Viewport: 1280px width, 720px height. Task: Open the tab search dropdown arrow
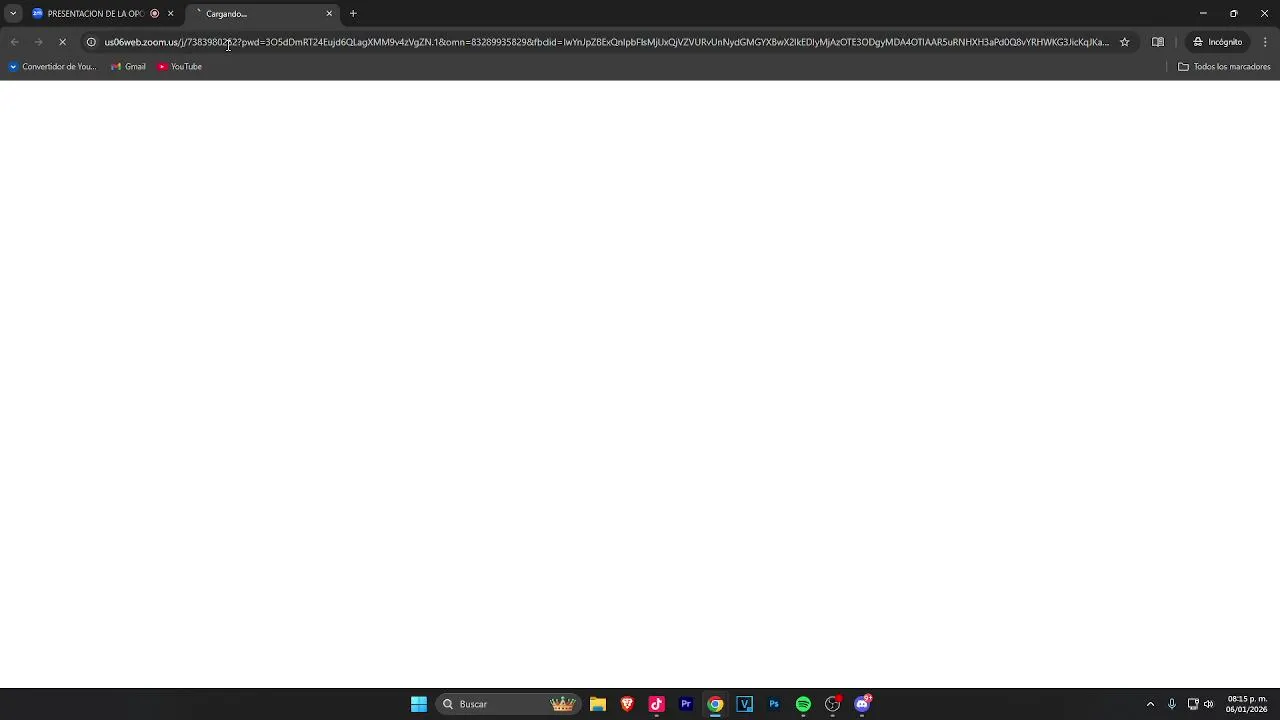(x=13, y=13)
